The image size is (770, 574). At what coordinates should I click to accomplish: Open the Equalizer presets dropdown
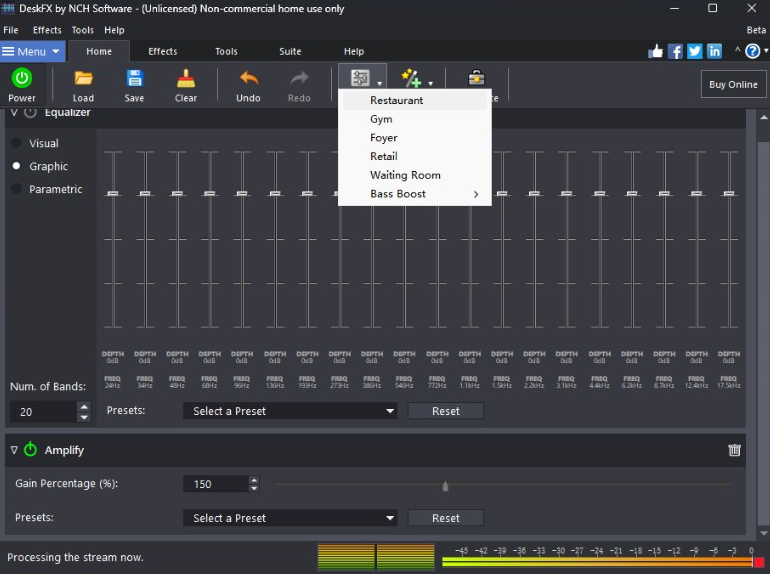coord(290,411)
